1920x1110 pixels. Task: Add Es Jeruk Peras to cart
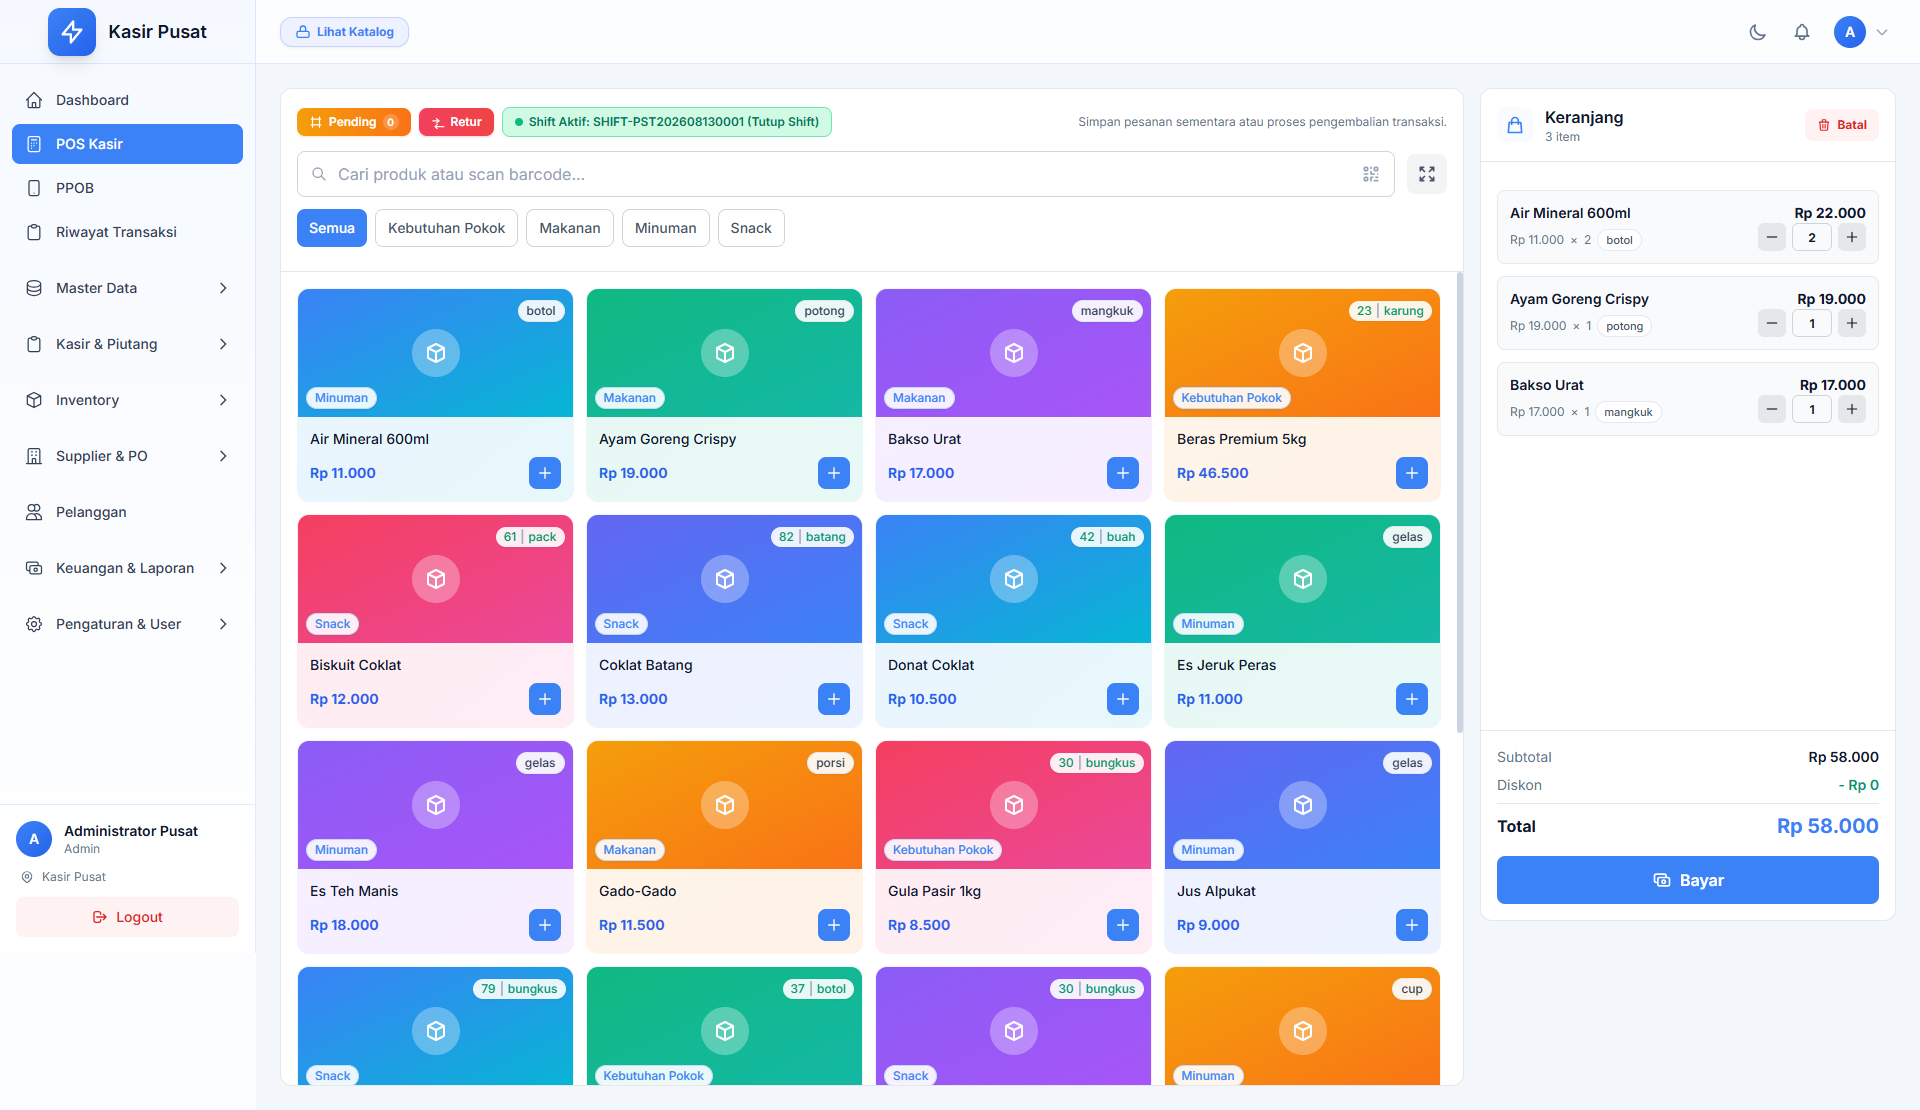click(x=1412, y=699)
